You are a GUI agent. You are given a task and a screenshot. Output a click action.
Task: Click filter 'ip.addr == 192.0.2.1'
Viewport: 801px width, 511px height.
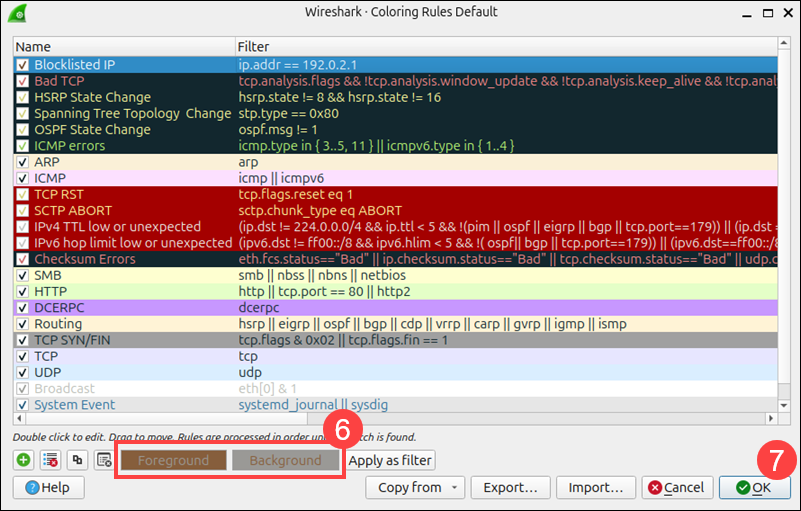pos(298,65)
